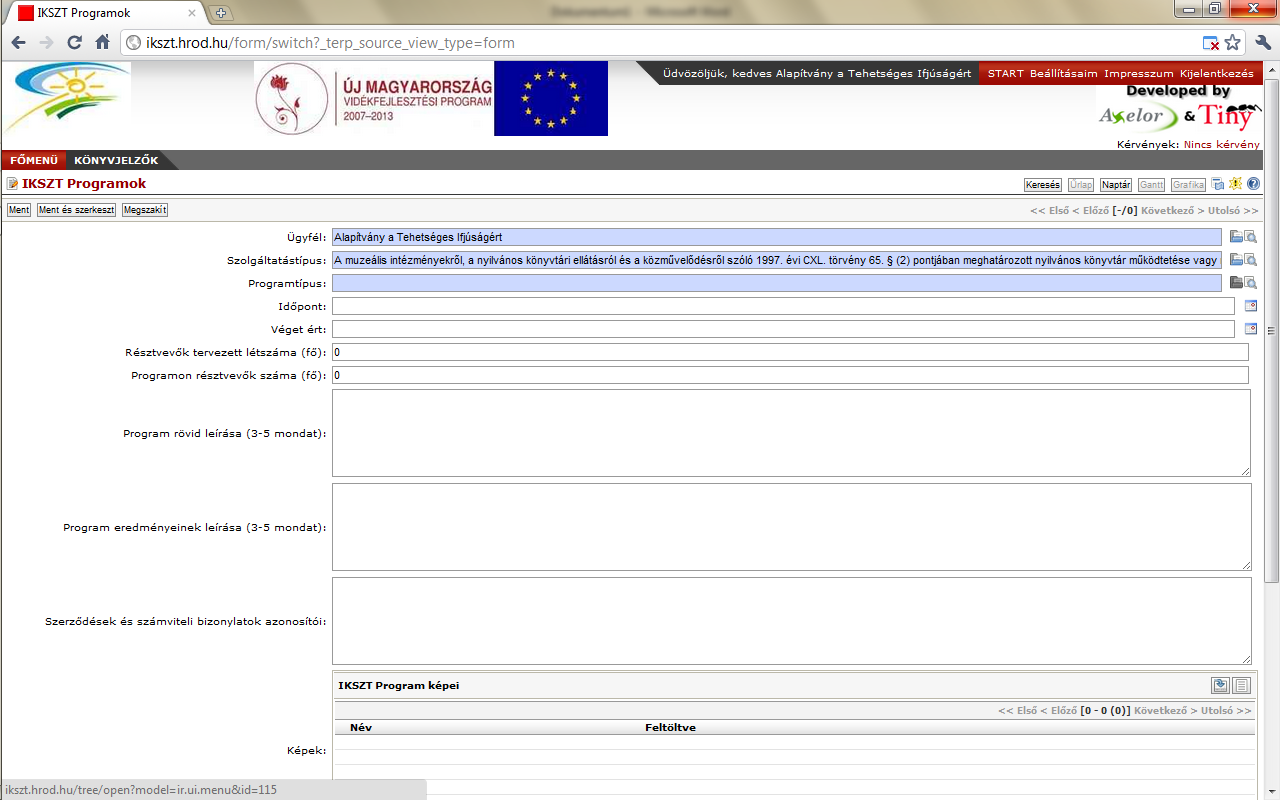This screenshot has height=800, width=1280.
Task: Open Beállításaim link
Action: click(1064, 74)
